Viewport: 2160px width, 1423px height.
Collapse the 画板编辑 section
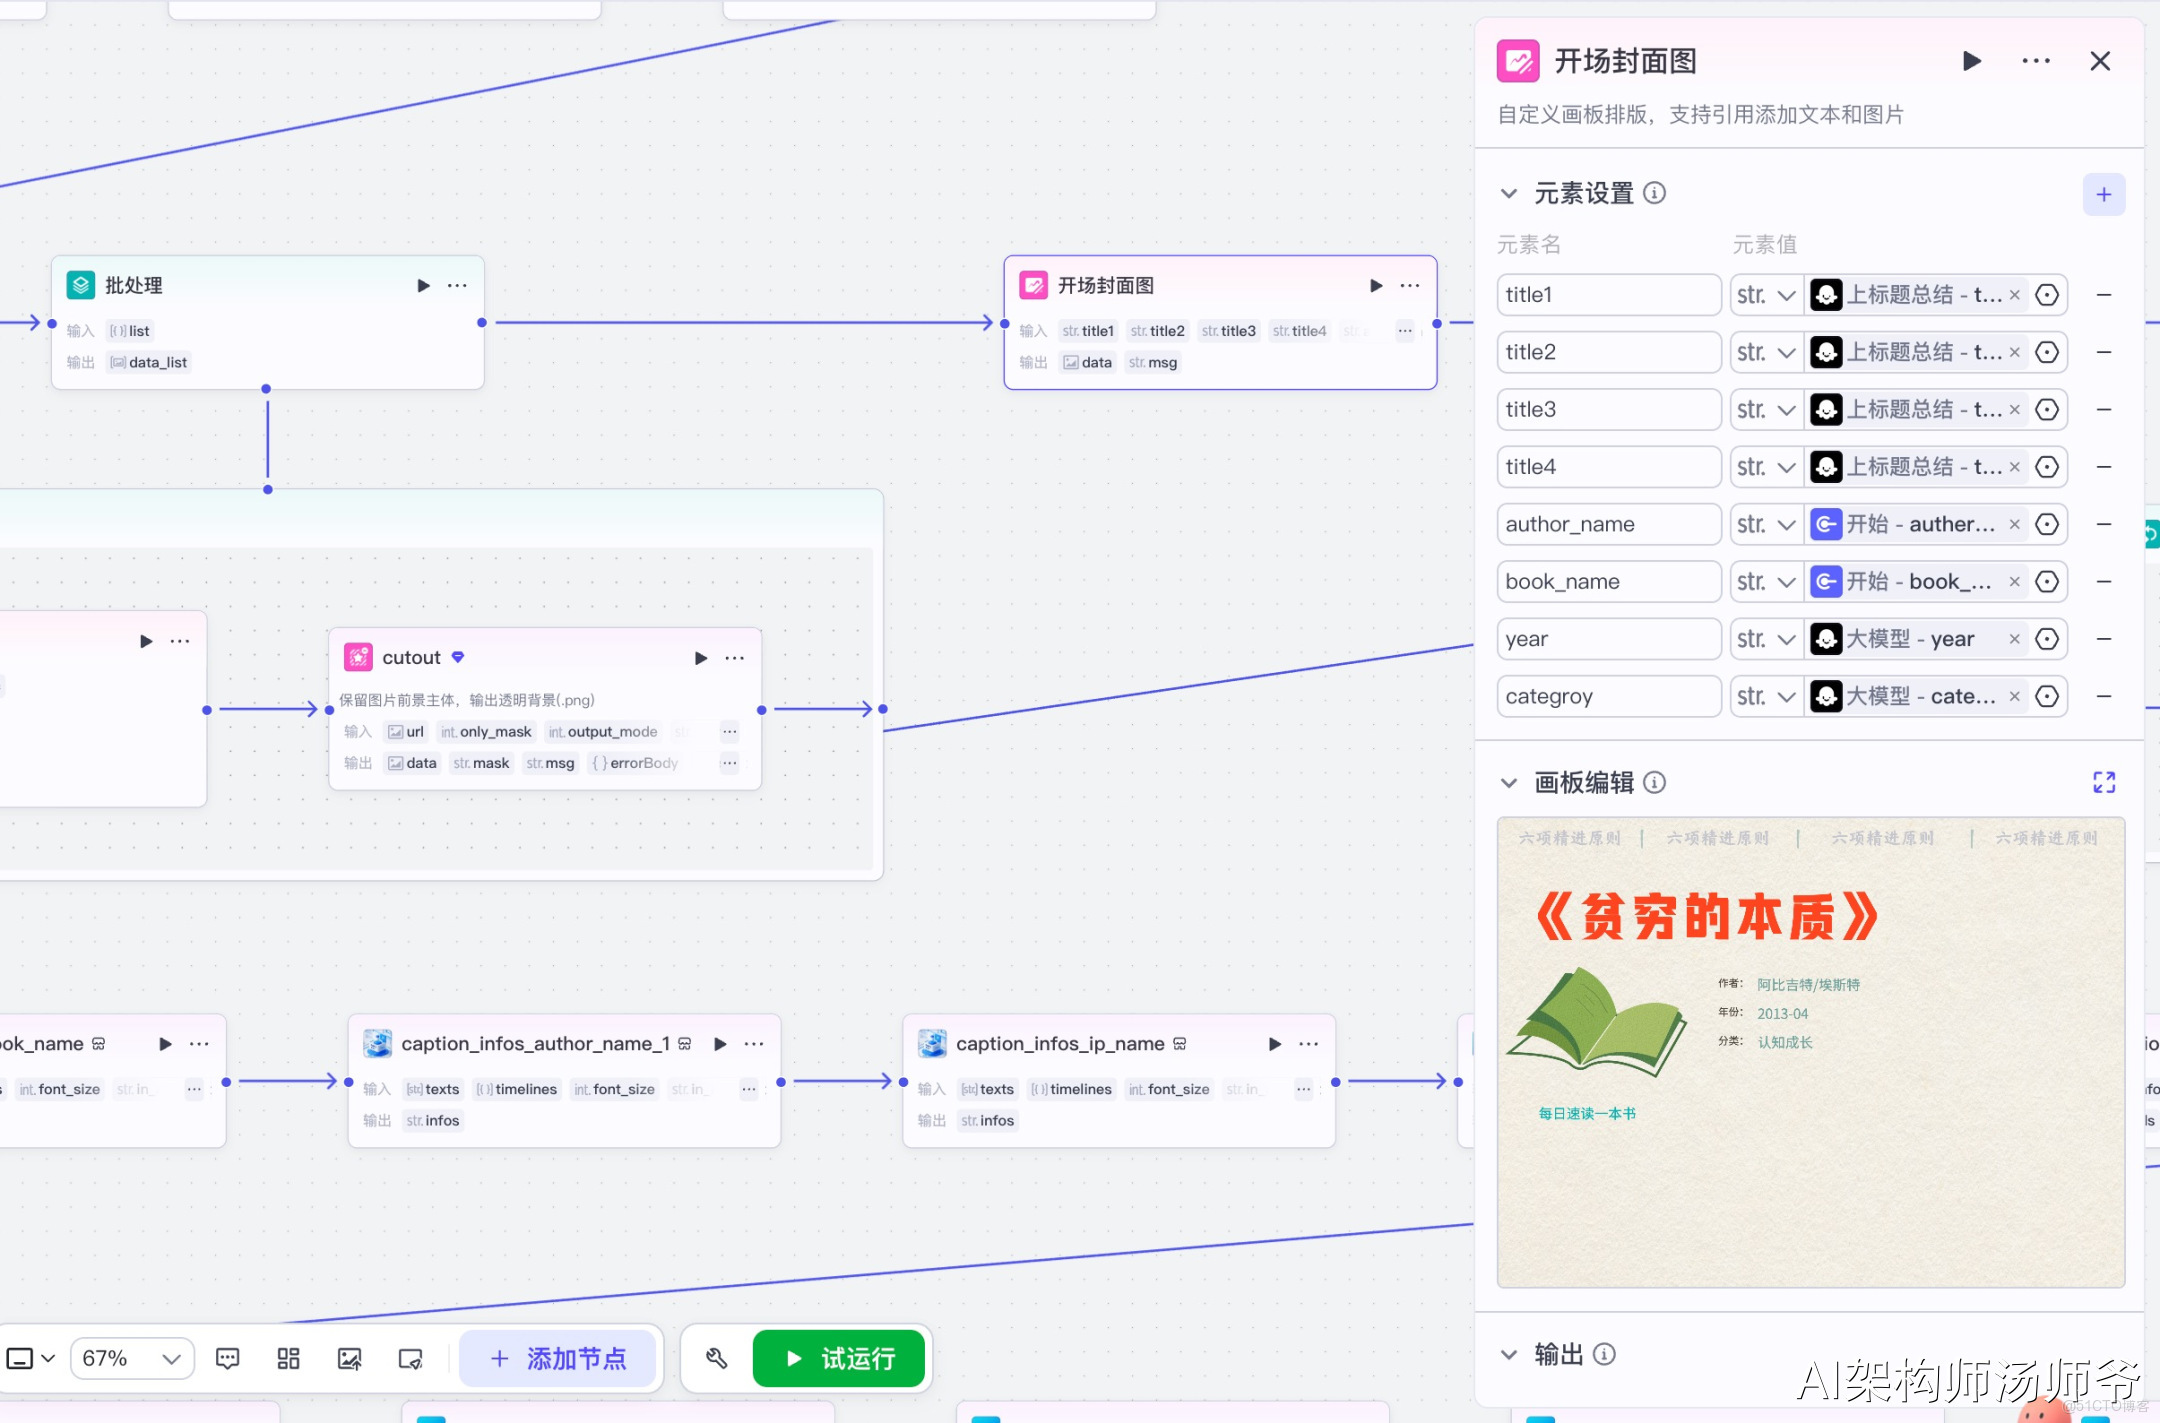[x=1509, y=782]
